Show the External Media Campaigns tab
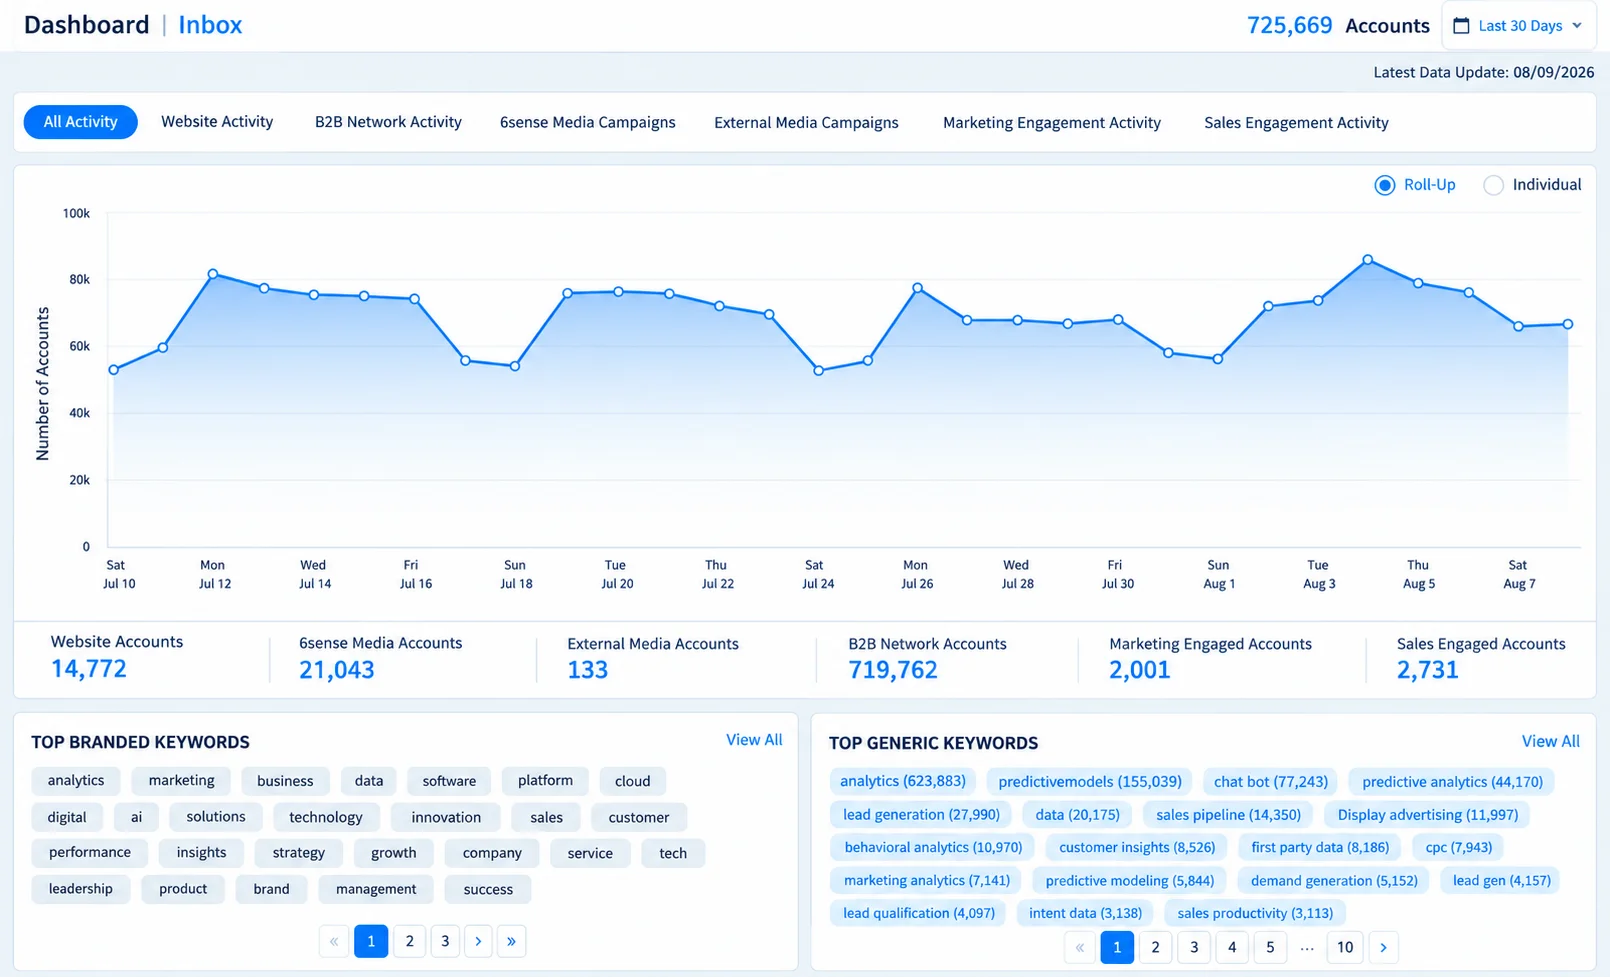Screen dimensions: 1610x977 click(x=806, y=122)
